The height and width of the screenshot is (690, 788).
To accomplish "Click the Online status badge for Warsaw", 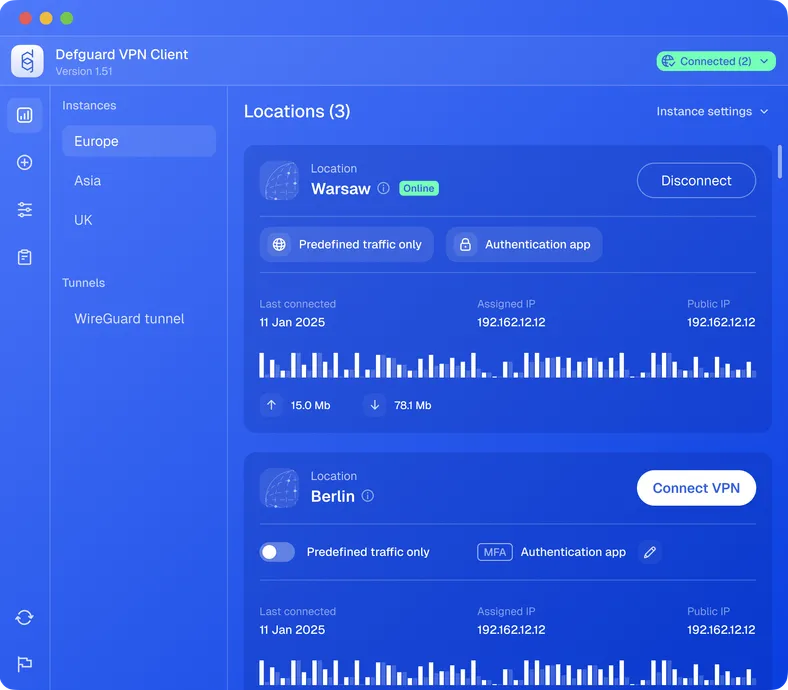I will (419, 188).
